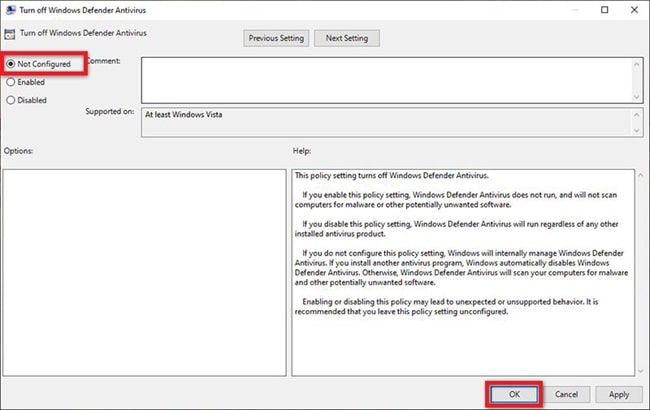Screen dimensions: 650x410
Task: Click the empty Options pane
Action: [144, 272]
